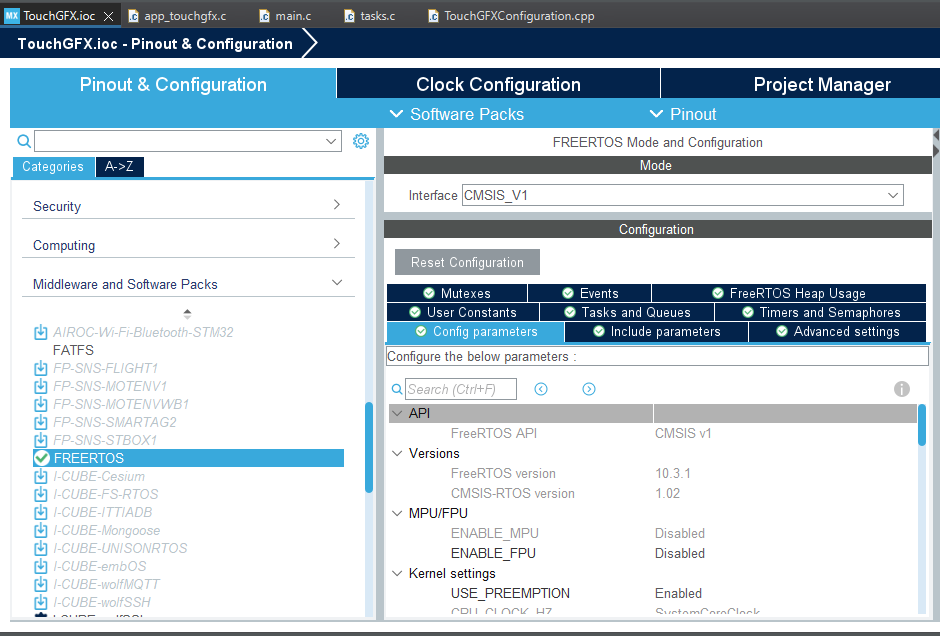Select FATFS in the middleware list
This screenshot has width=940, height=636.
point(73,350)
